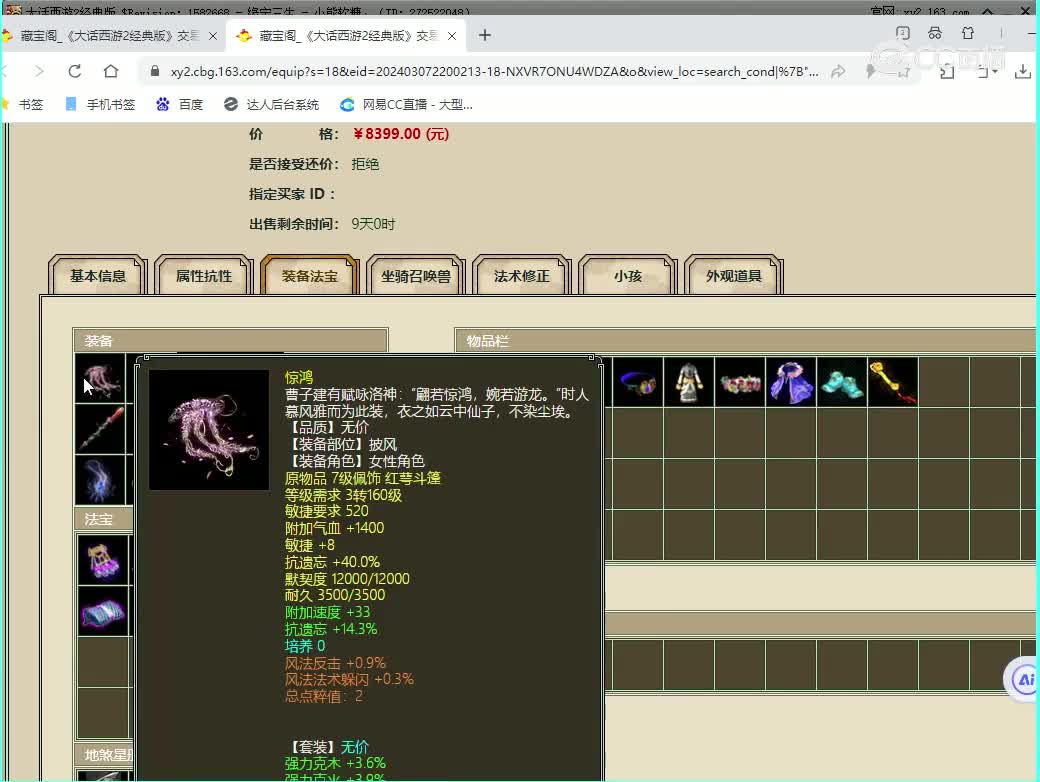Click the 法宝 section header
Viewport: 1040px width, 782px height.
(x=104, y=519)
